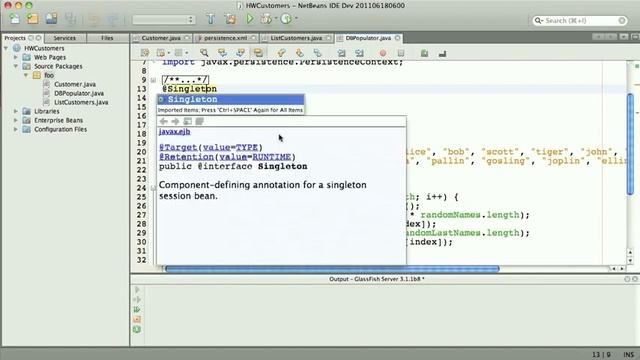Collapse the HWCustomers project node
The width and height of the screenshot is (640, 360).
point(6,48)
